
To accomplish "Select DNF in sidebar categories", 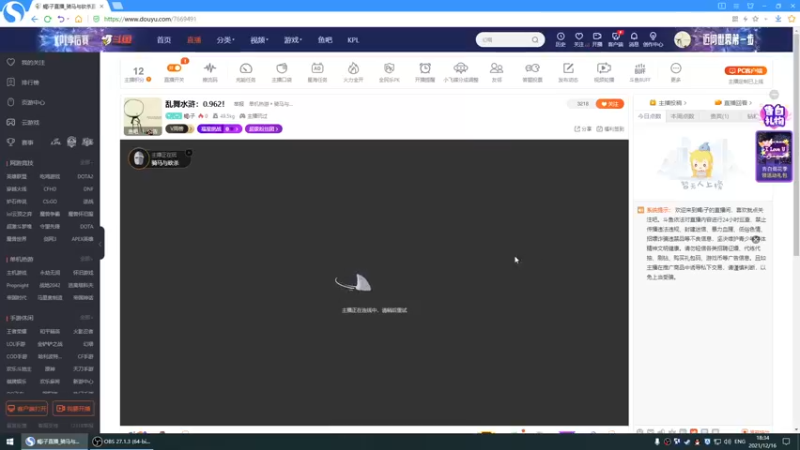I will point(88,189).
